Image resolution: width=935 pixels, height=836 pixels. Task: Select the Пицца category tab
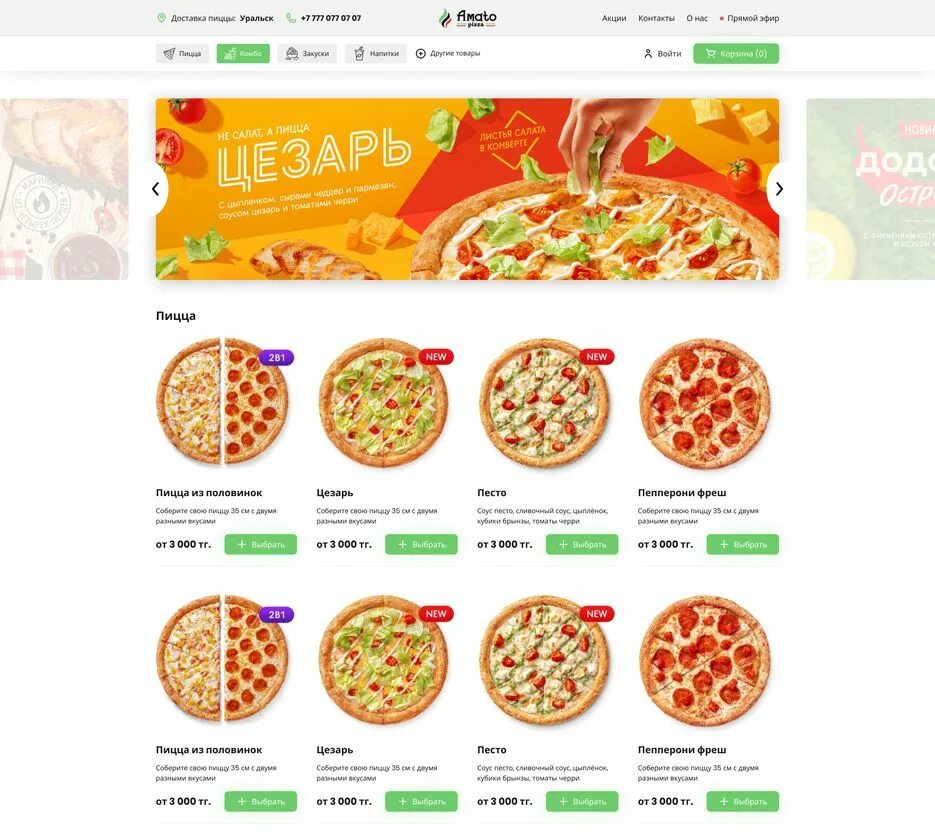coord(182,54)
